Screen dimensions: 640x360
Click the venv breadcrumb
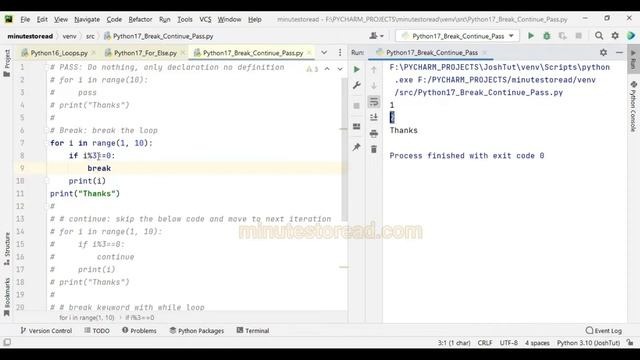click(69, 36)
